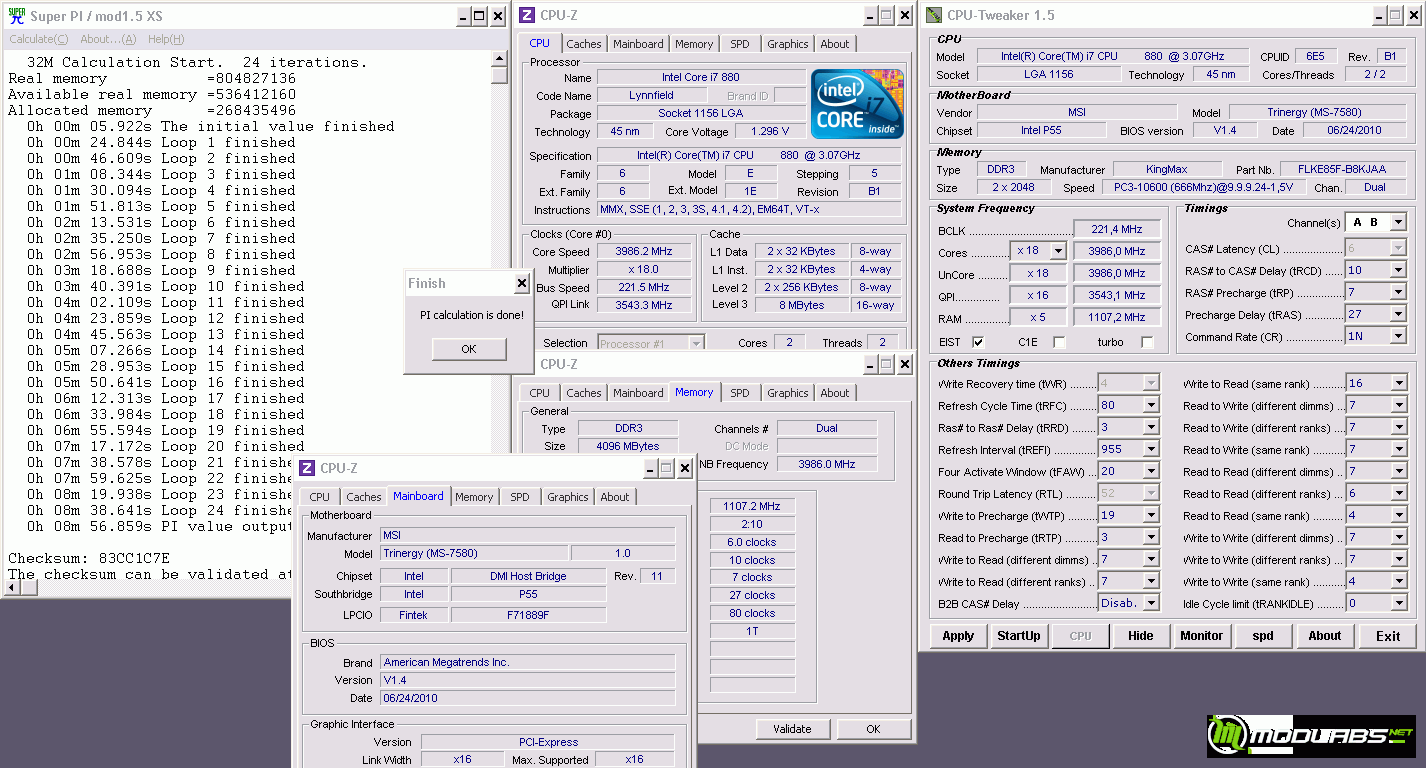Open the RAS# to CAS# Delay (tRCD) dropdown
Viewport: 1426px width, 768px height.
pos(1398,270)
